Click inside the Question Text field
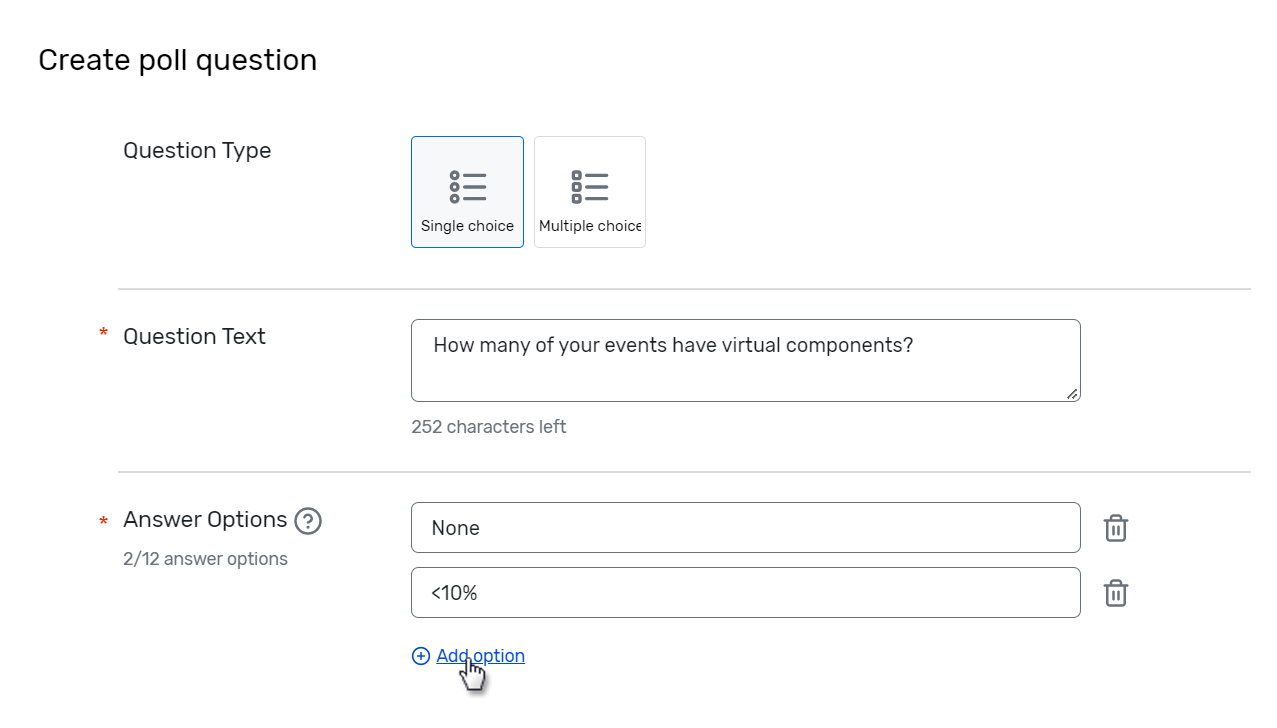The width and height of the screenshot is (1277, 728). [745, 360]
